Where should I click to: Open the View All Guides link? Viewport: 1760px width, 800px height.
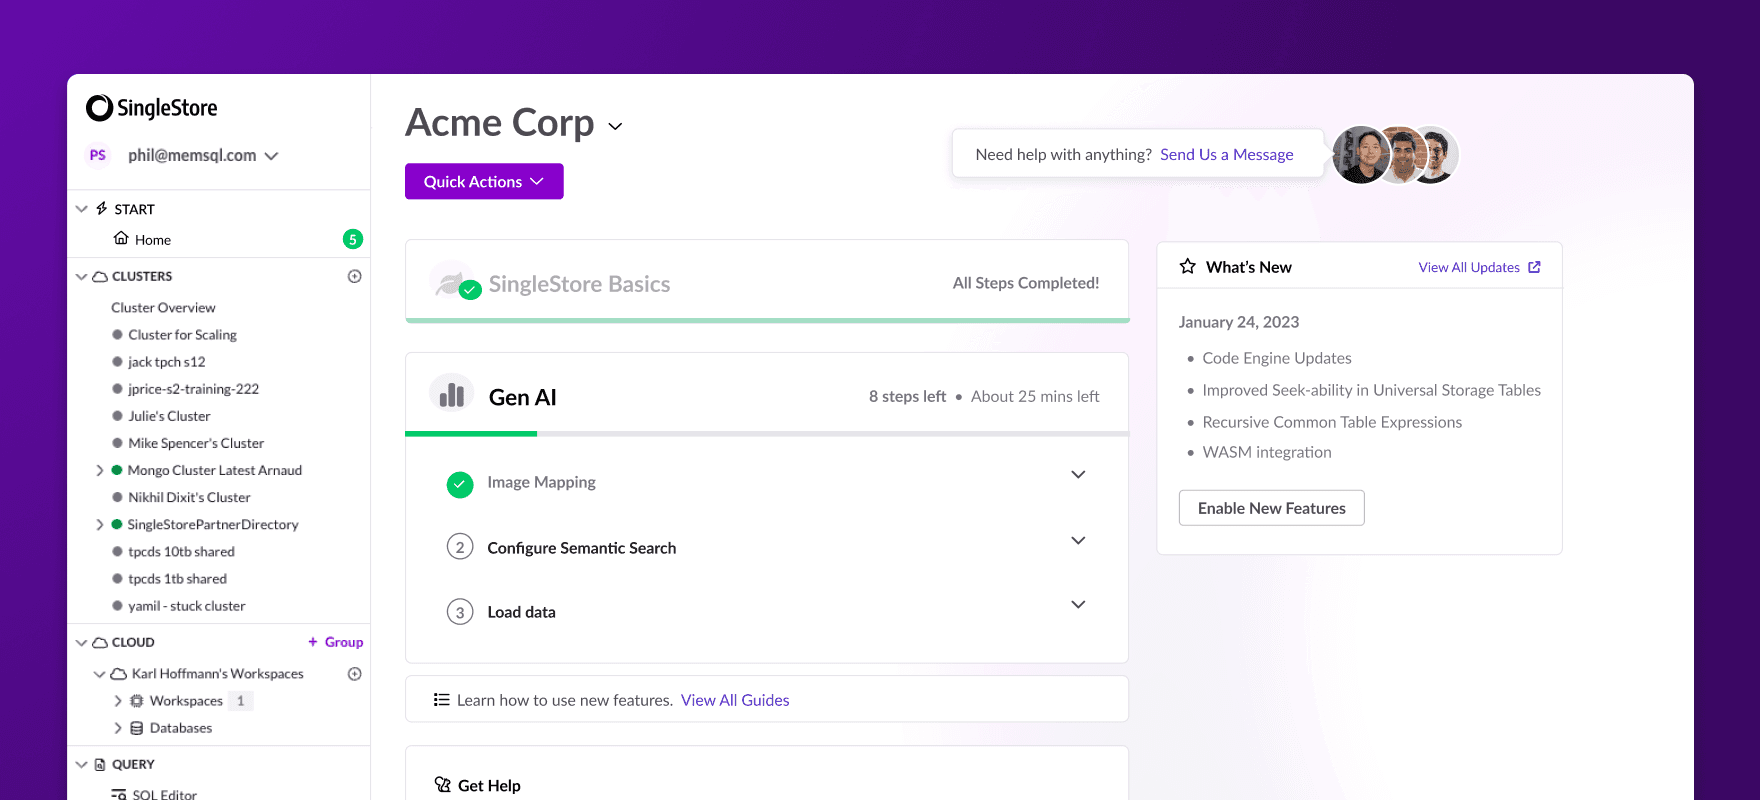[735, 700]
